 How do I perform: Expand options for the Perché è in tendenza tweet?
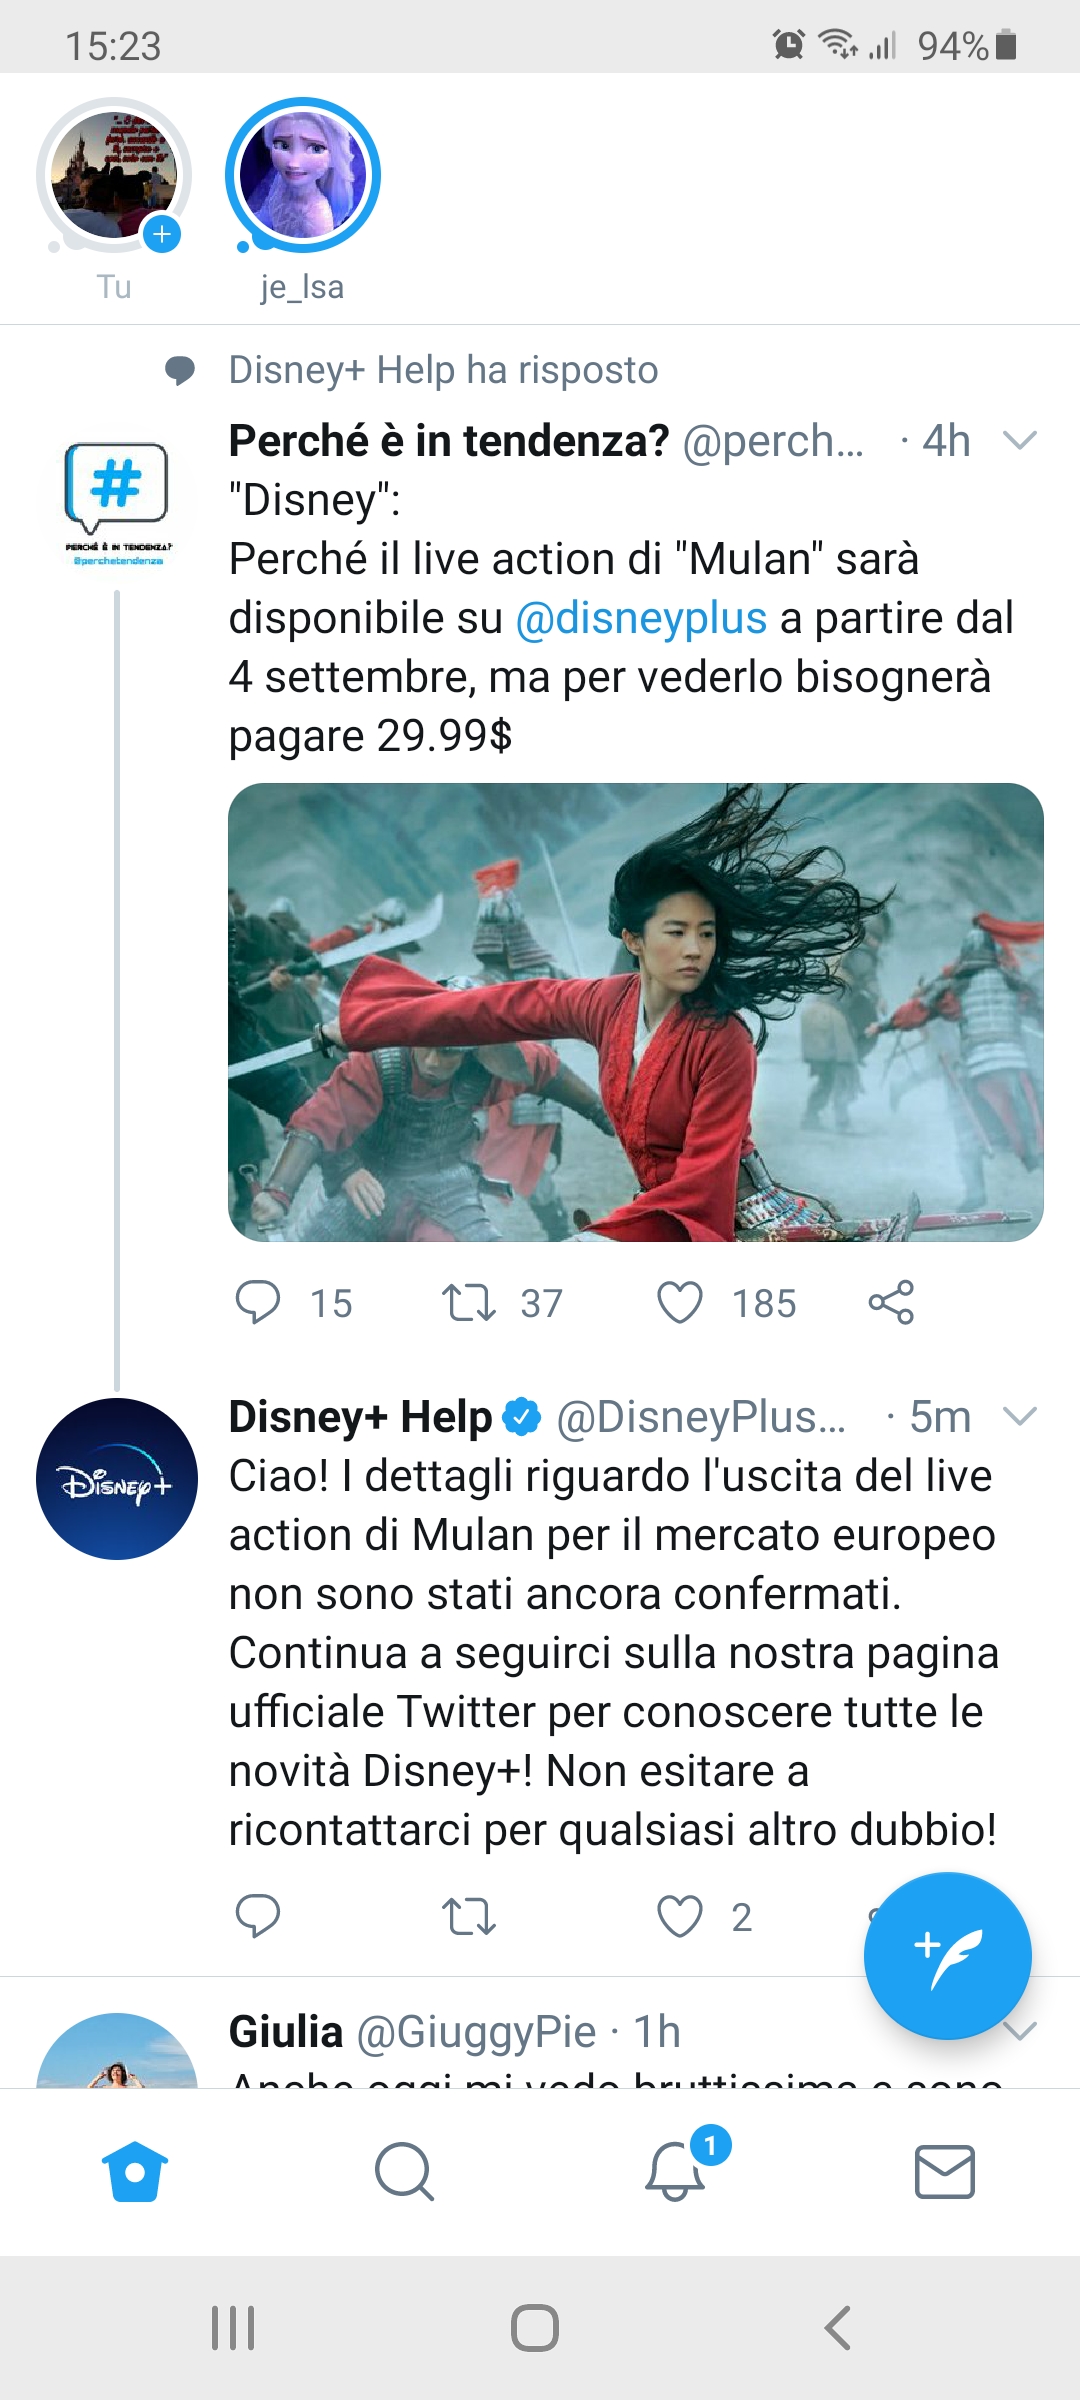coord(1020,440)
